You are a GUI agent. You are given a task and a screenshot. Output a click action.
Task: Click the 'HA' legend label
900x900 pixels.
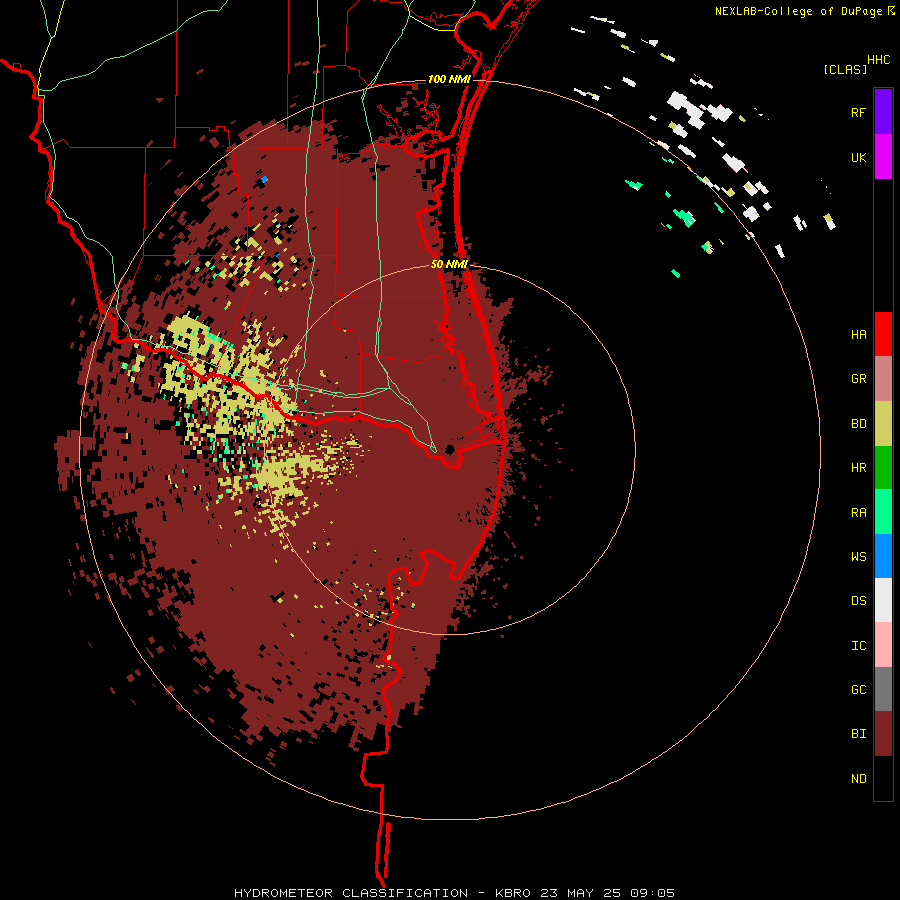pyautogui.click(x=858, y=334)
